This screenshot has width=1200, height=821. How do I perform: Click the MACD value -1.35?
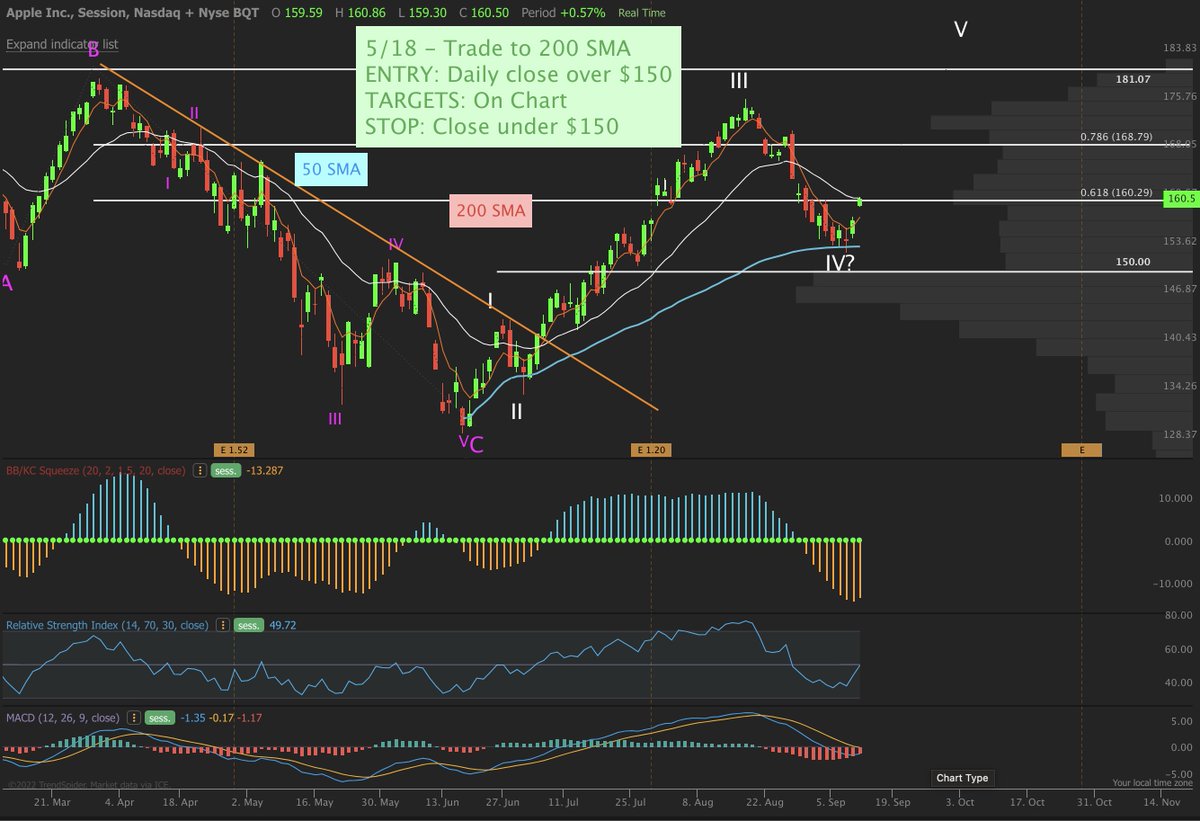point(193,717)
